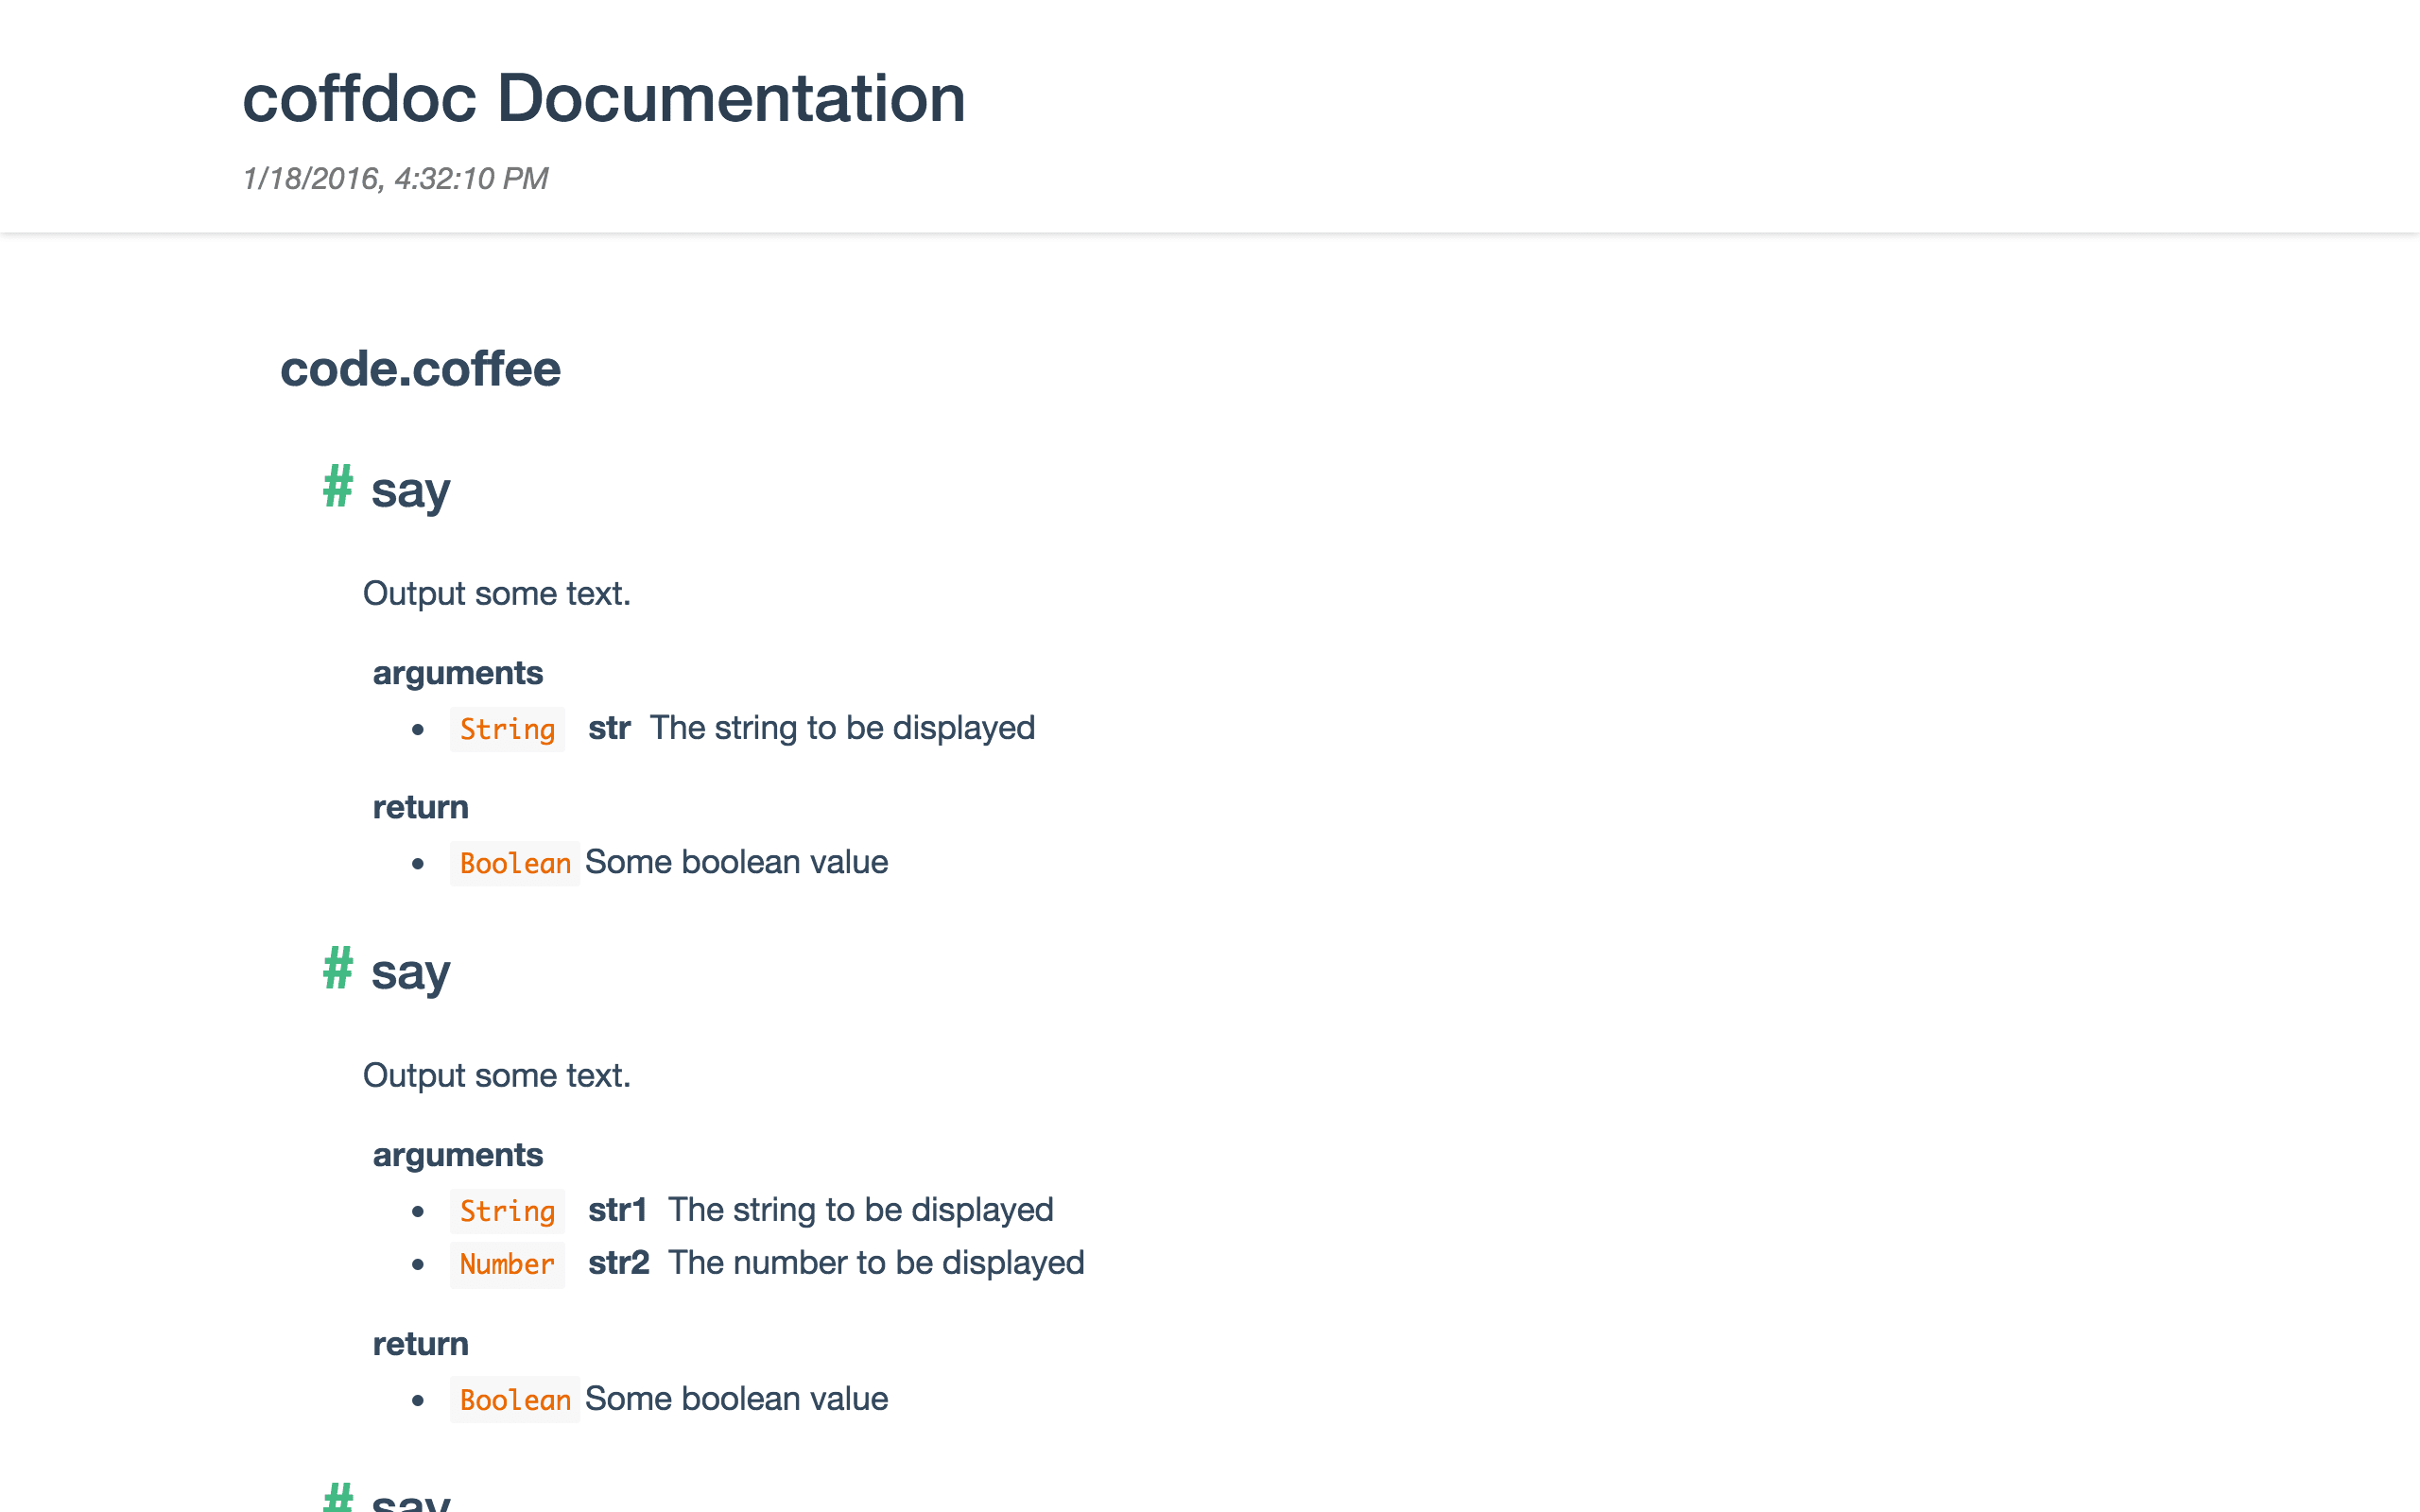This screenshot has height=1512, width=2420.
Task: Click the first say function heading
Action: click(410, 490)
